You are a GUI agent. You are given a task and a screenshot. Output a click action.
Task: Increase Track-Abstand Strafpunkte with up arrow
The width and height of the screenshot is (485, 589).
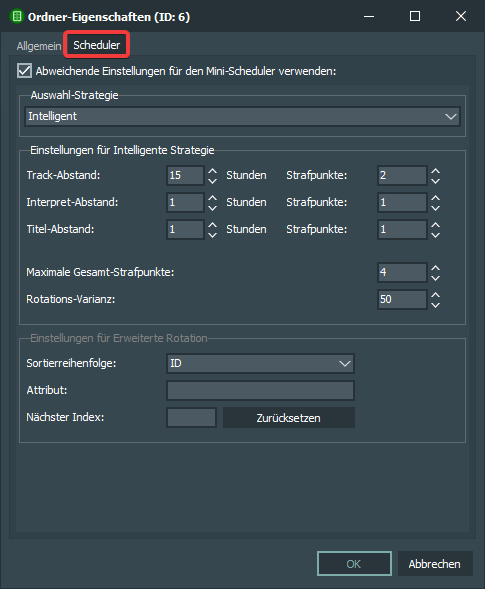point(435,171)
